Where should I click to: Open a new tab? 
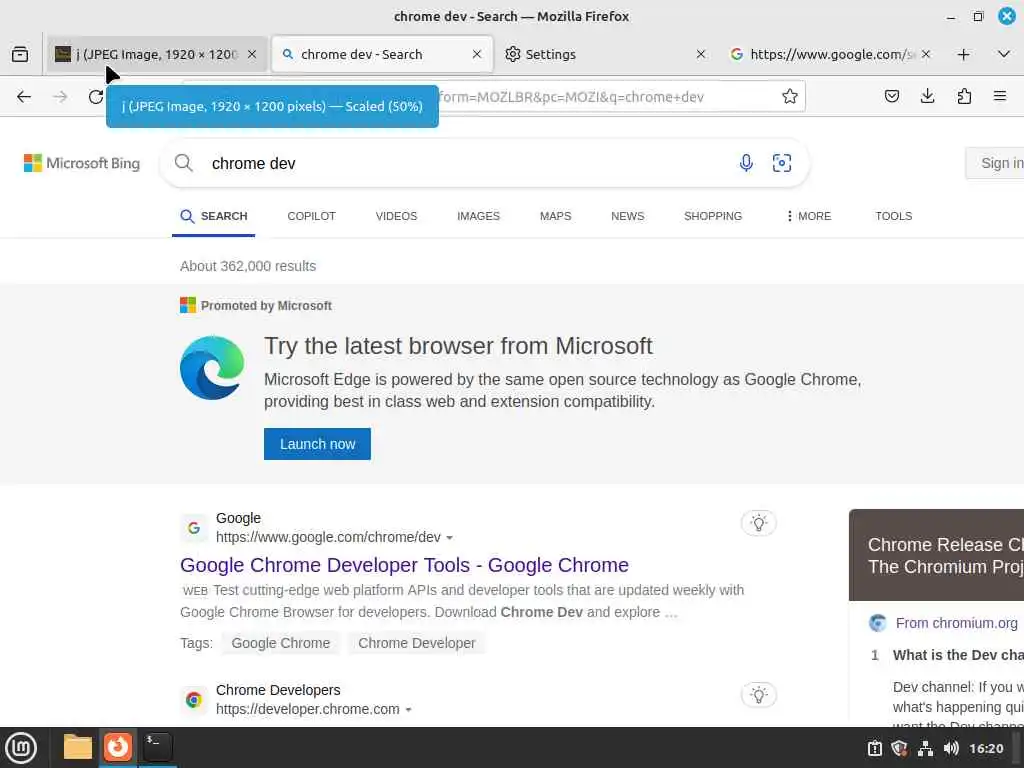tap(963, 54)
